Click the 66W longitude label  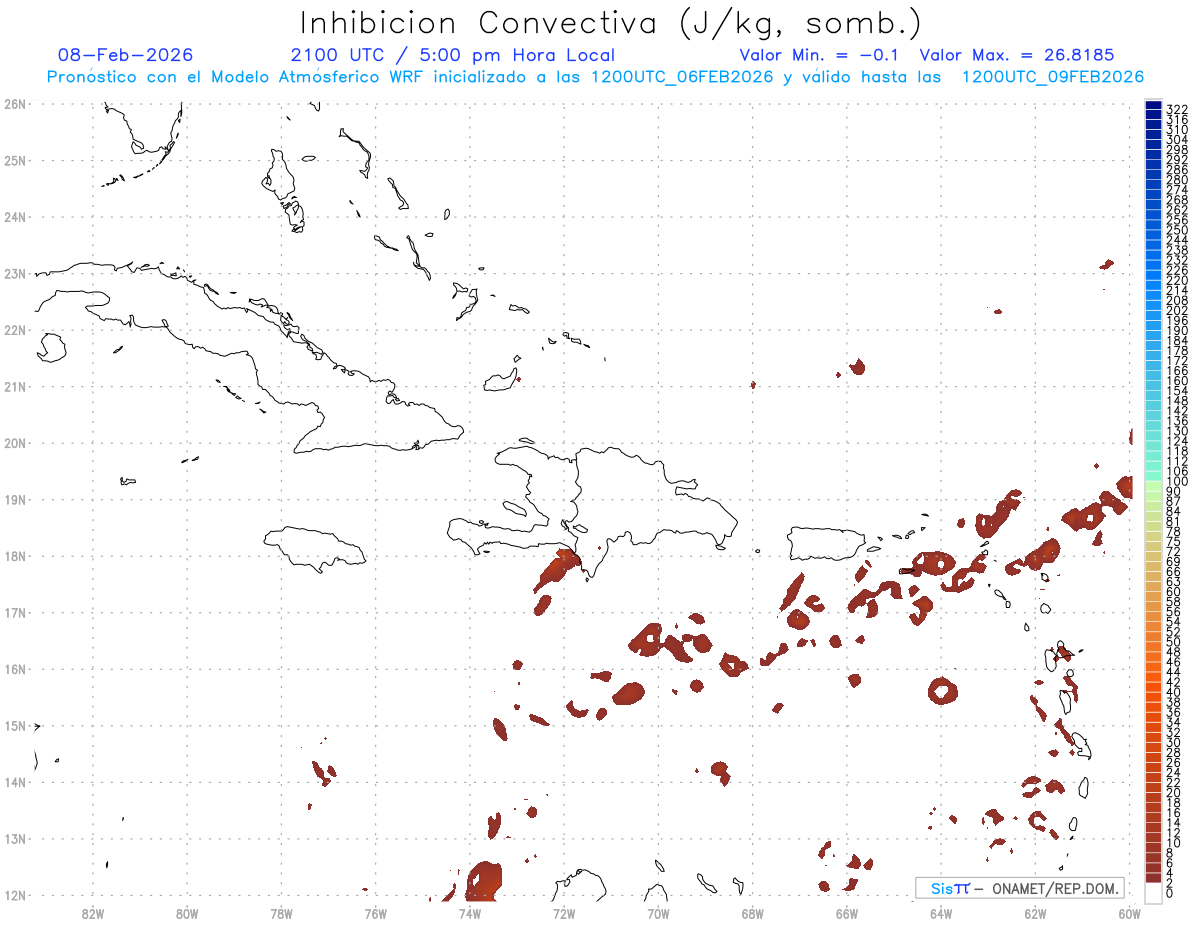click(x=847, y=913)
